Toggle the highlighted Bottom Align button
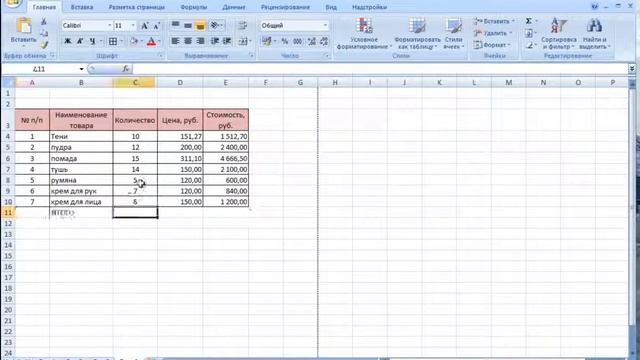 tap(200, 26)
